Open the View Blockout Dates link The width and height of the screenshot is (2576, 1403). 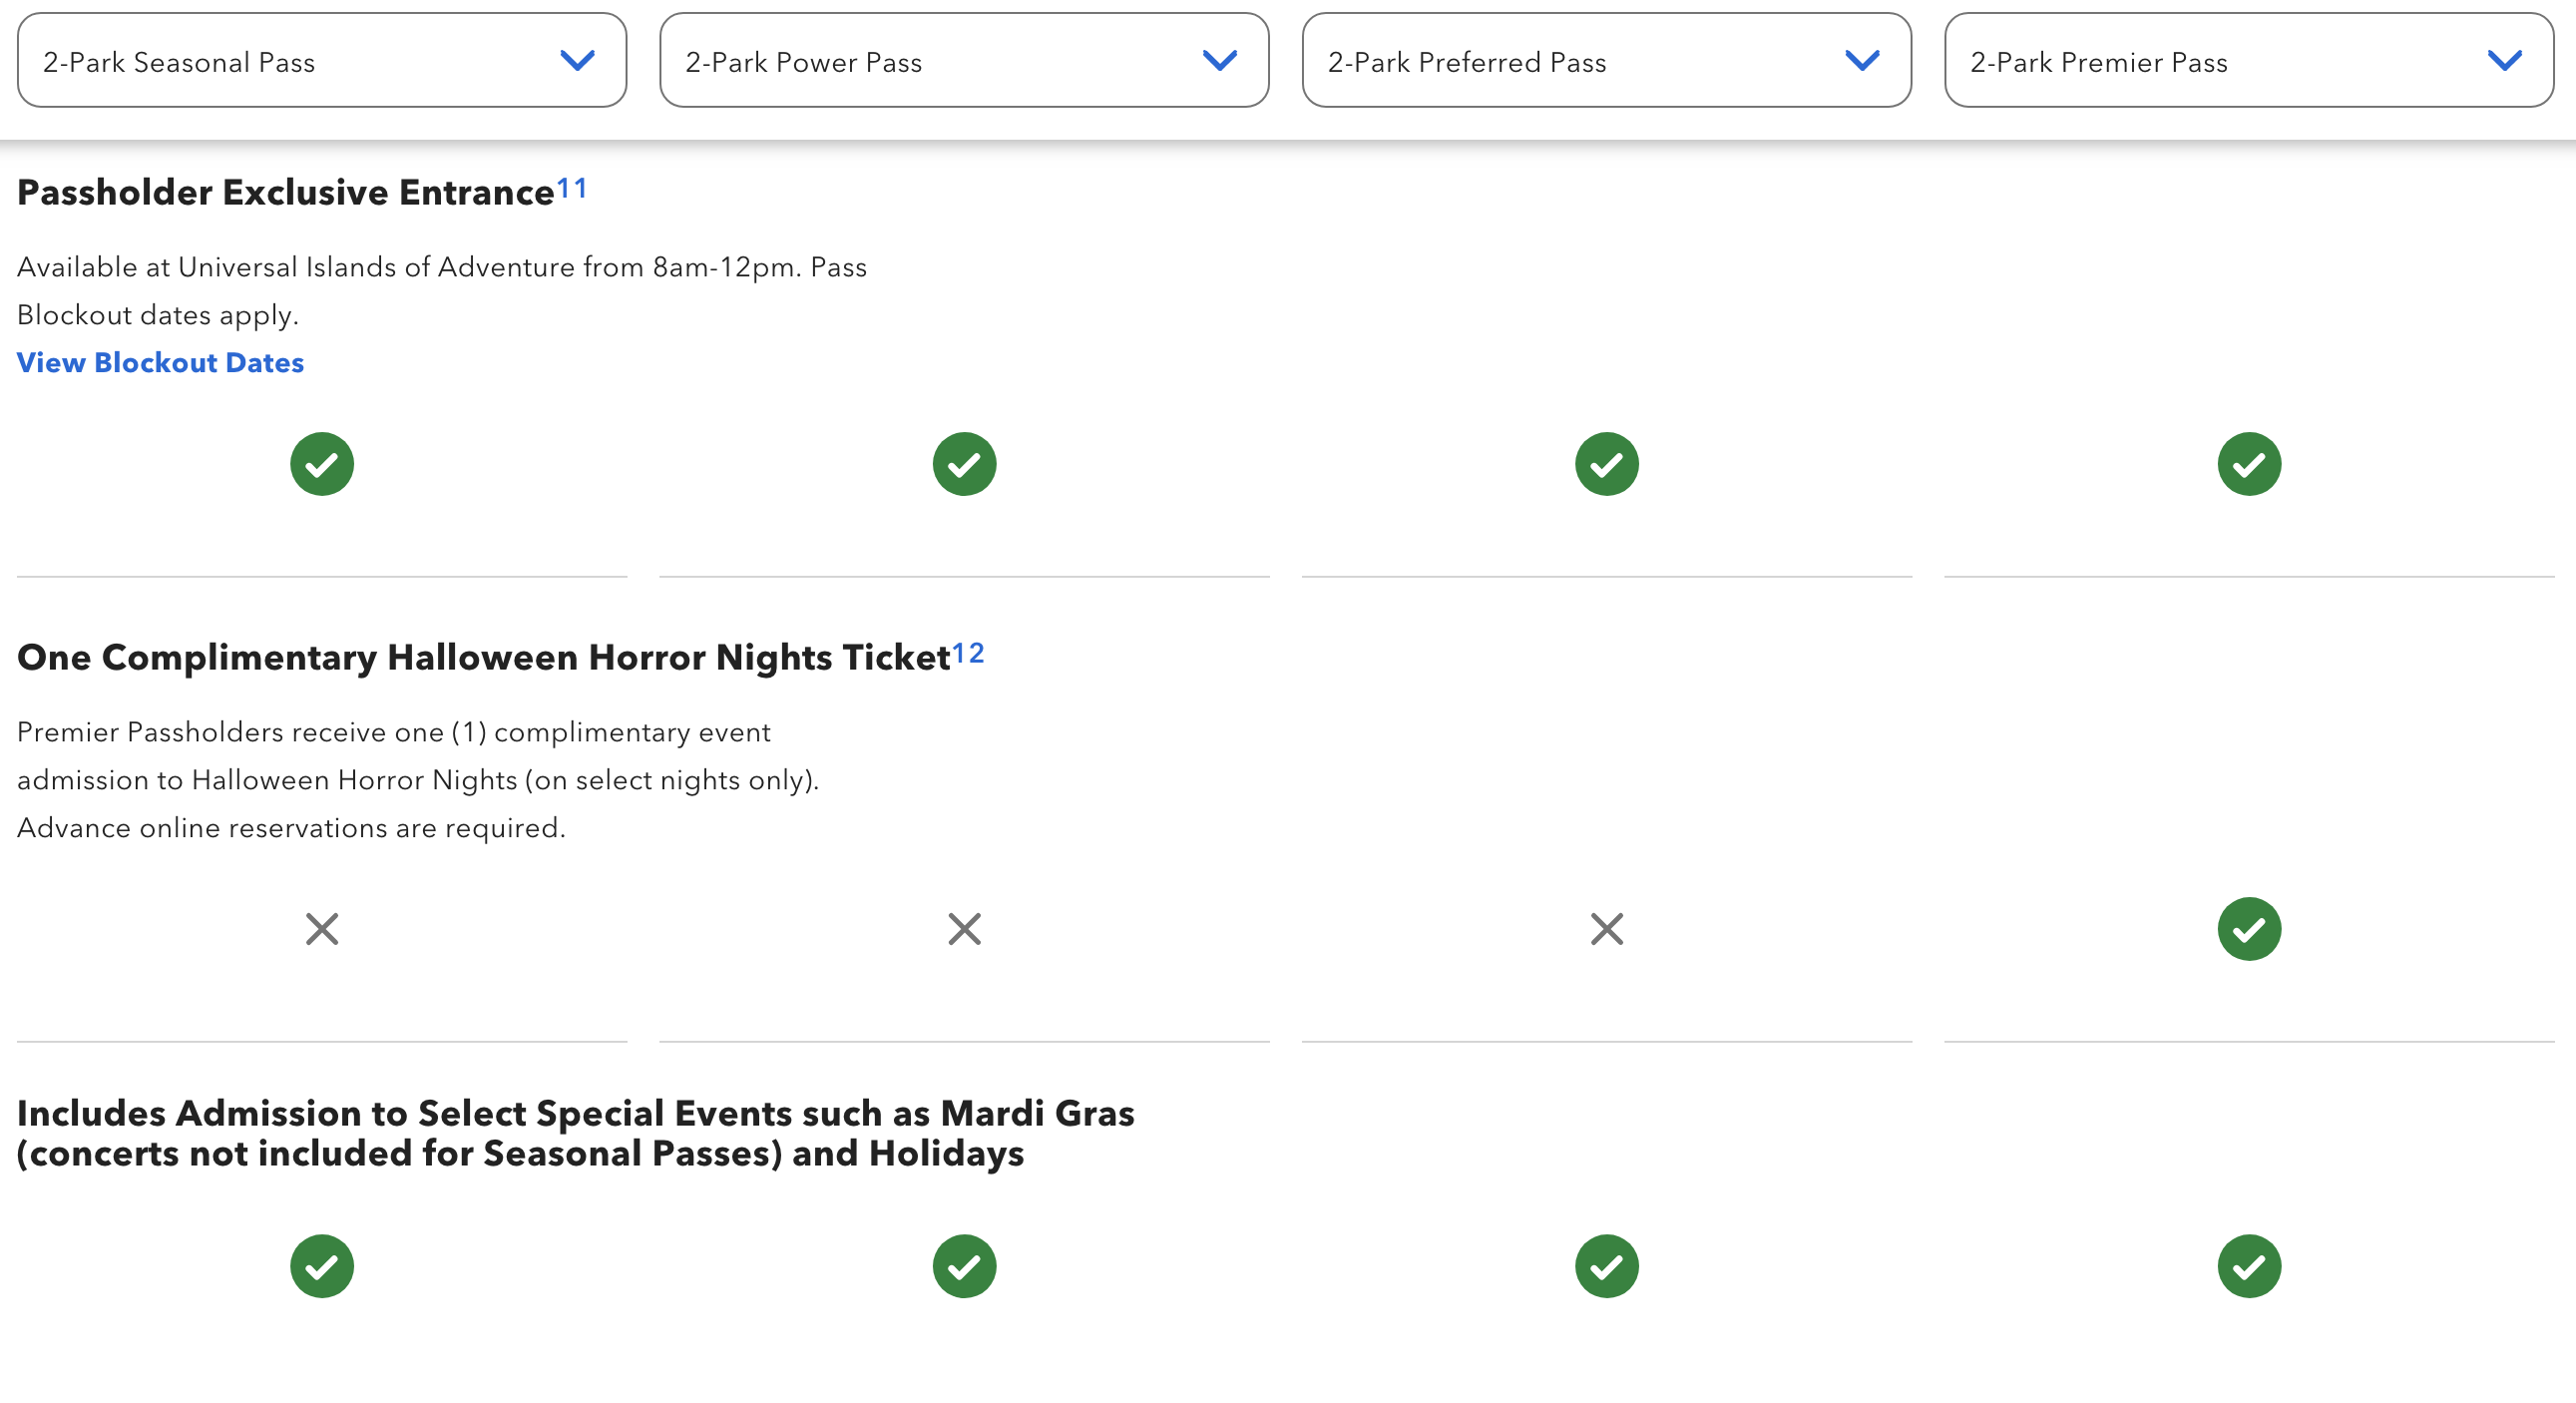point(160,362)
